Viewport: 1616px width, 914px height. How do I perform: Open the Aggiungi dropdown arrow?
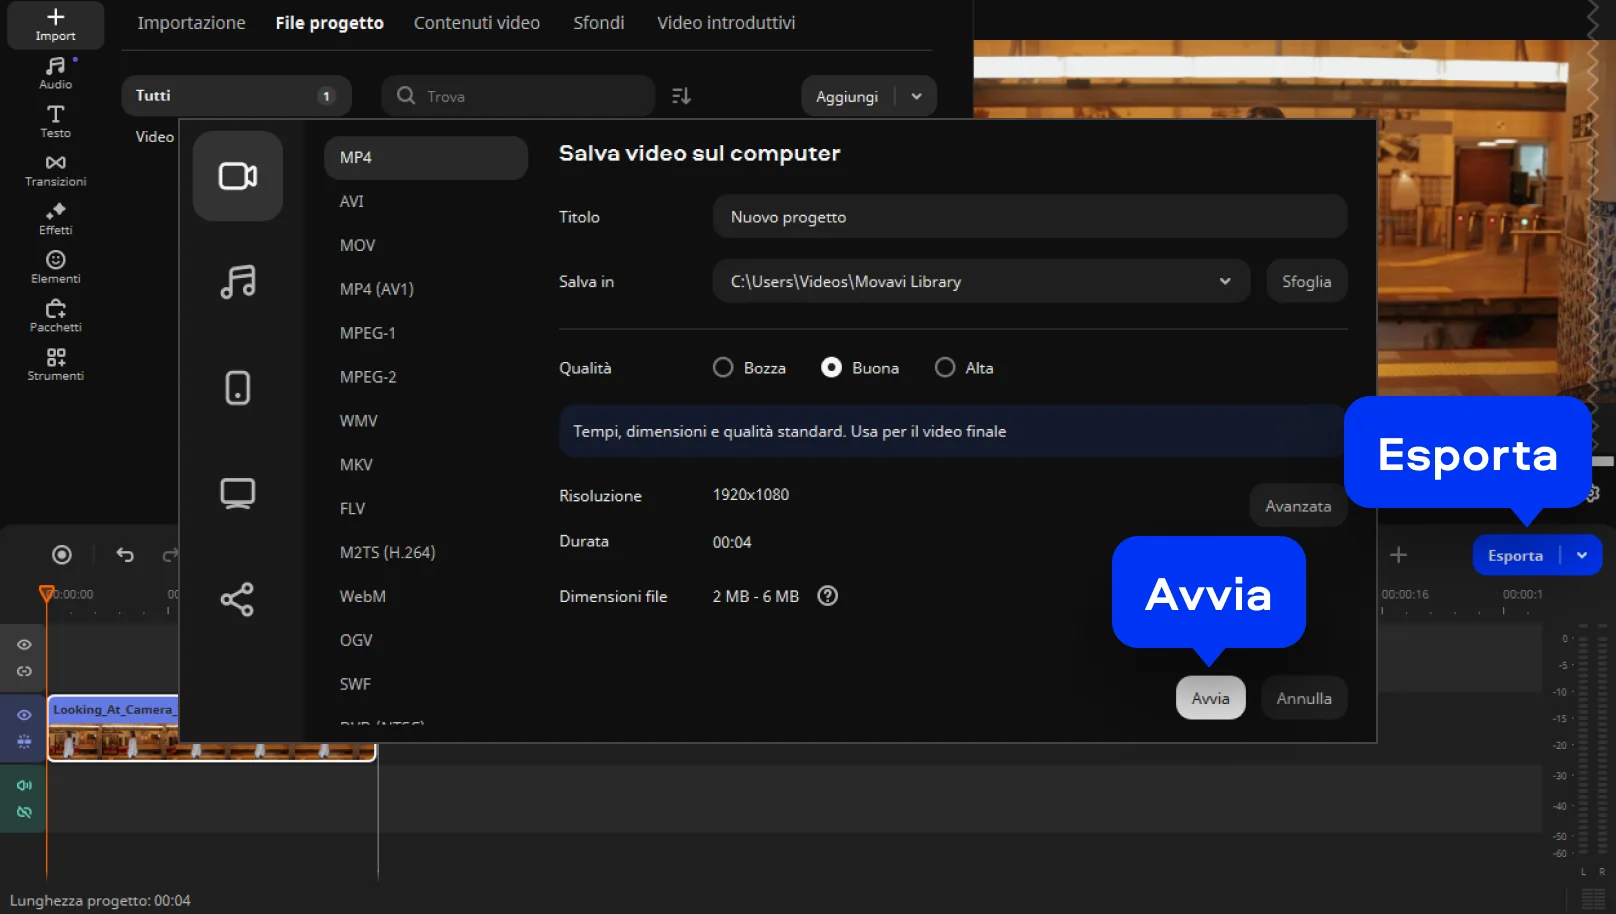[x=916, y=96]
